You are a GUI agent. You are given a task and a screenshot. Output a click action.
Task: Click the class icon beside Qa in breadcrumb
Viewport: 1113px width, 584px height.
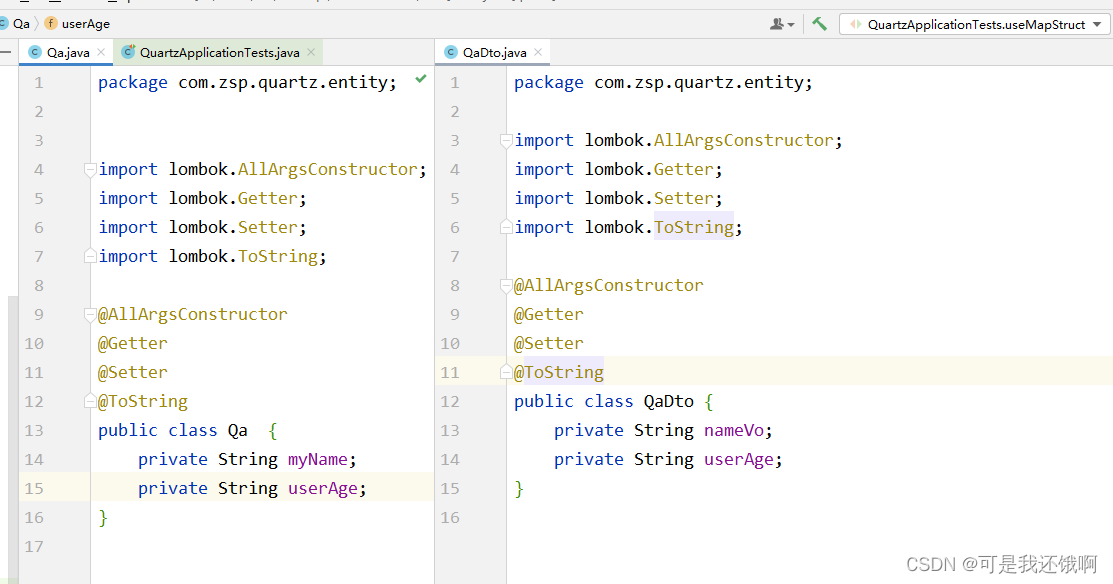point(7,23)
